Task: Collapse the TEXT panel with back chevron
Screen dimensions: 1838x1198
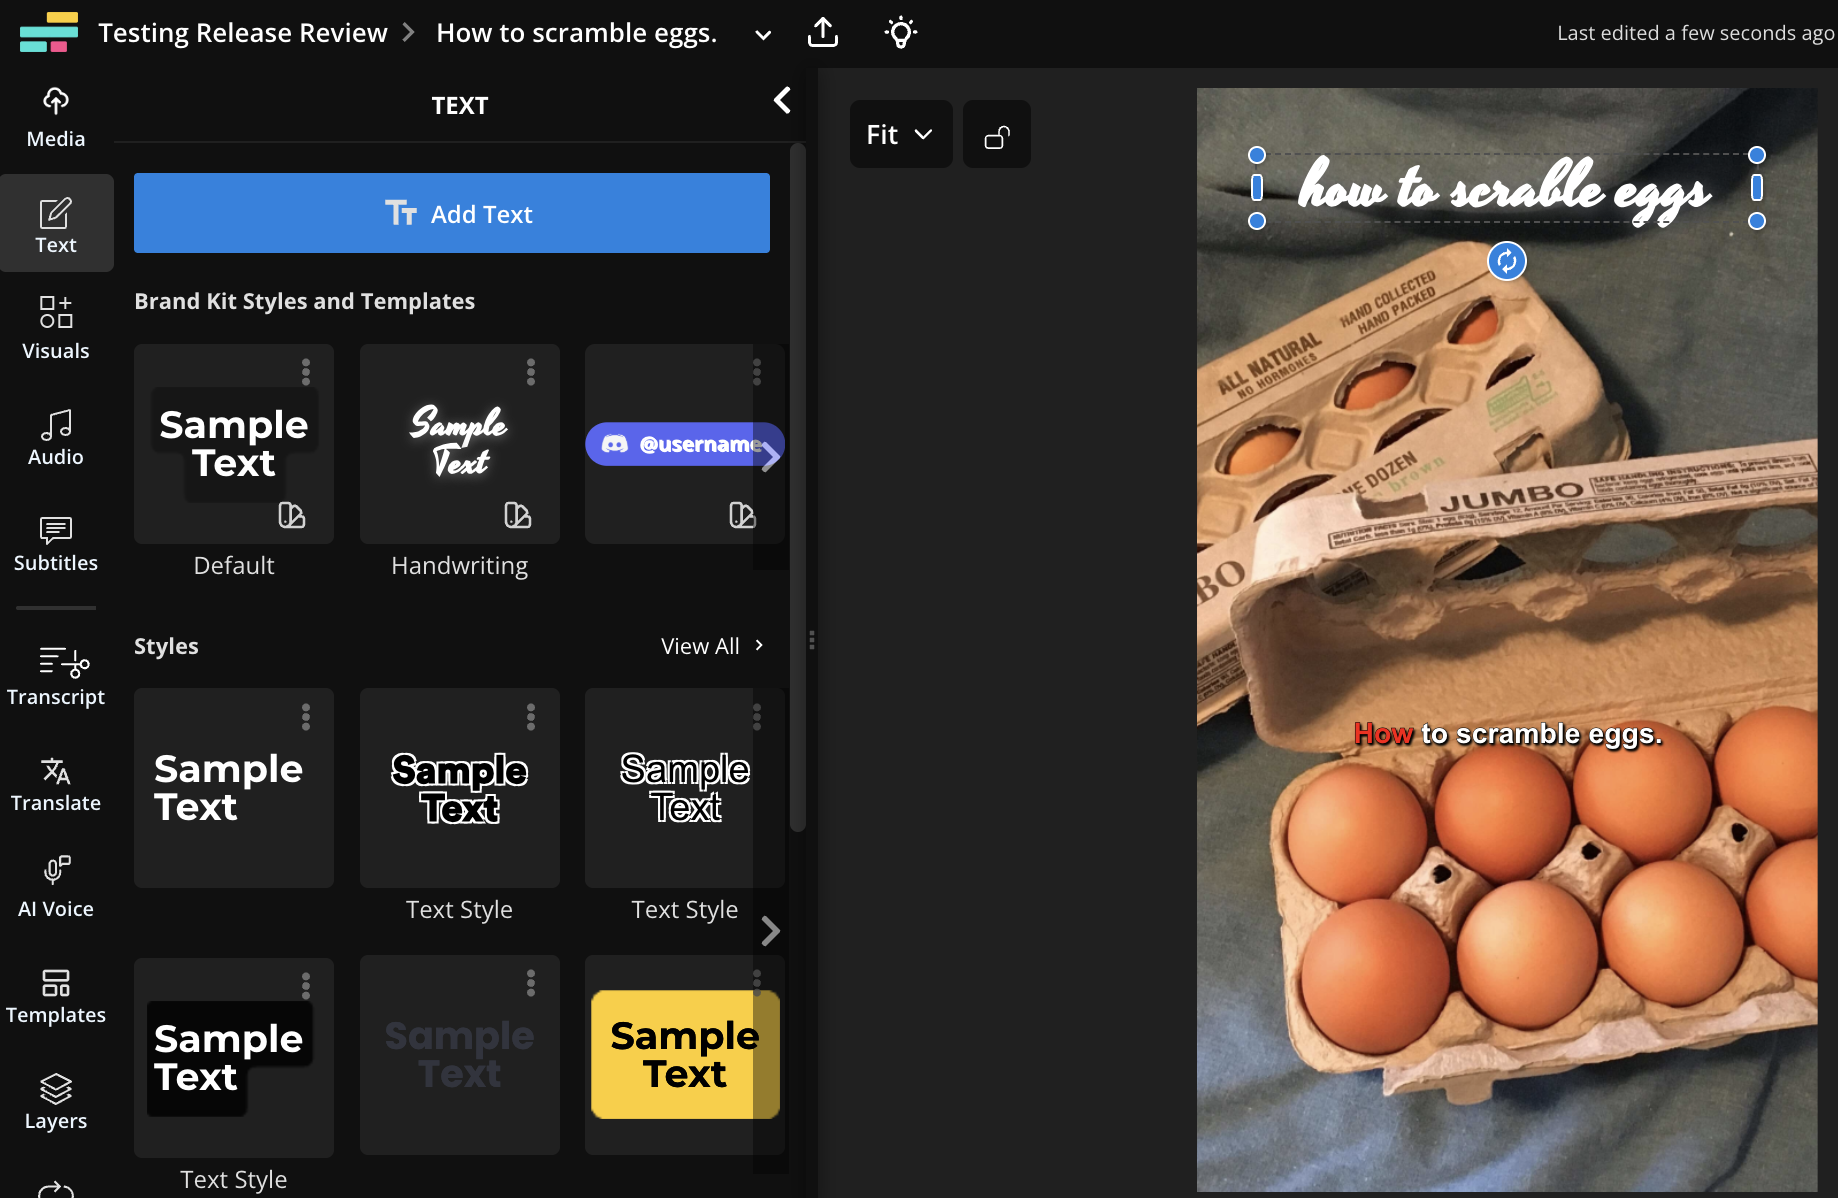Action: [782, 101]
